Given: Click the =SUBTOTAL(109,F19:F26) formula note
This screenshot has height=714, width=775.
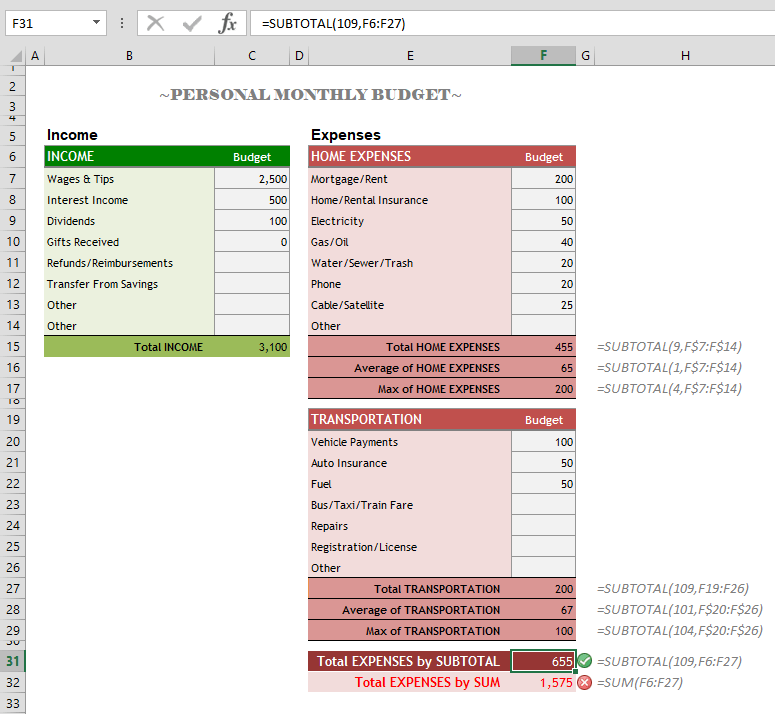Looking at the screenshot, I should [673, 588].
